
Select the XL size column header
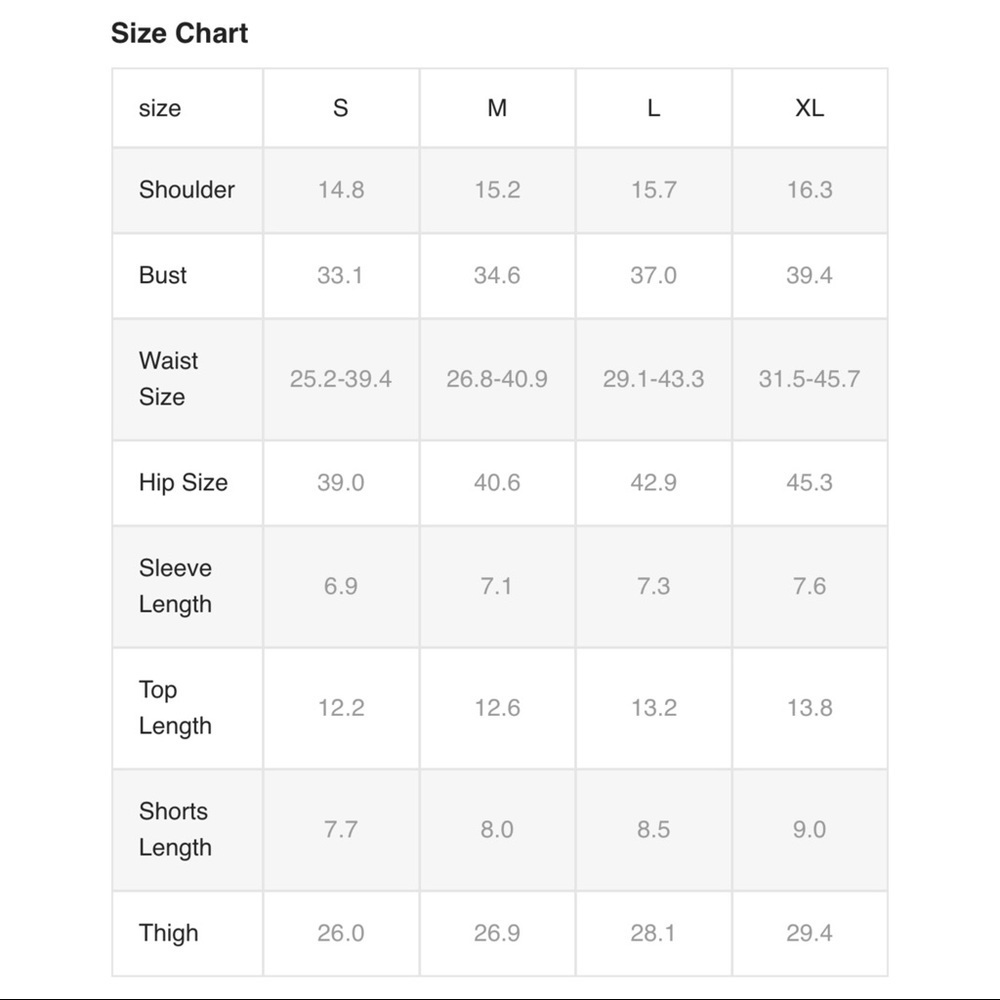pos(809,108)
